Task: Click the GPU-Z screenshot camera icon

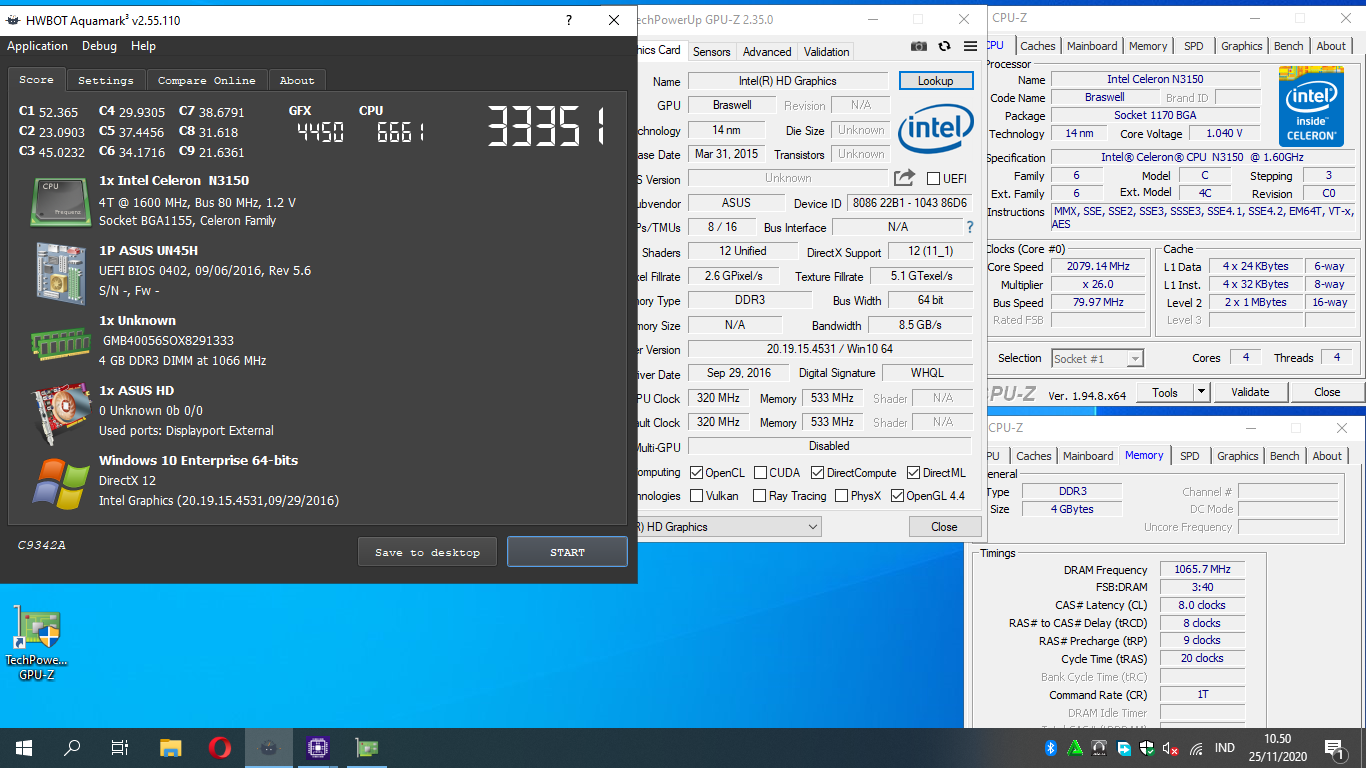Action: pyautogui.click(x=919, y=46)
